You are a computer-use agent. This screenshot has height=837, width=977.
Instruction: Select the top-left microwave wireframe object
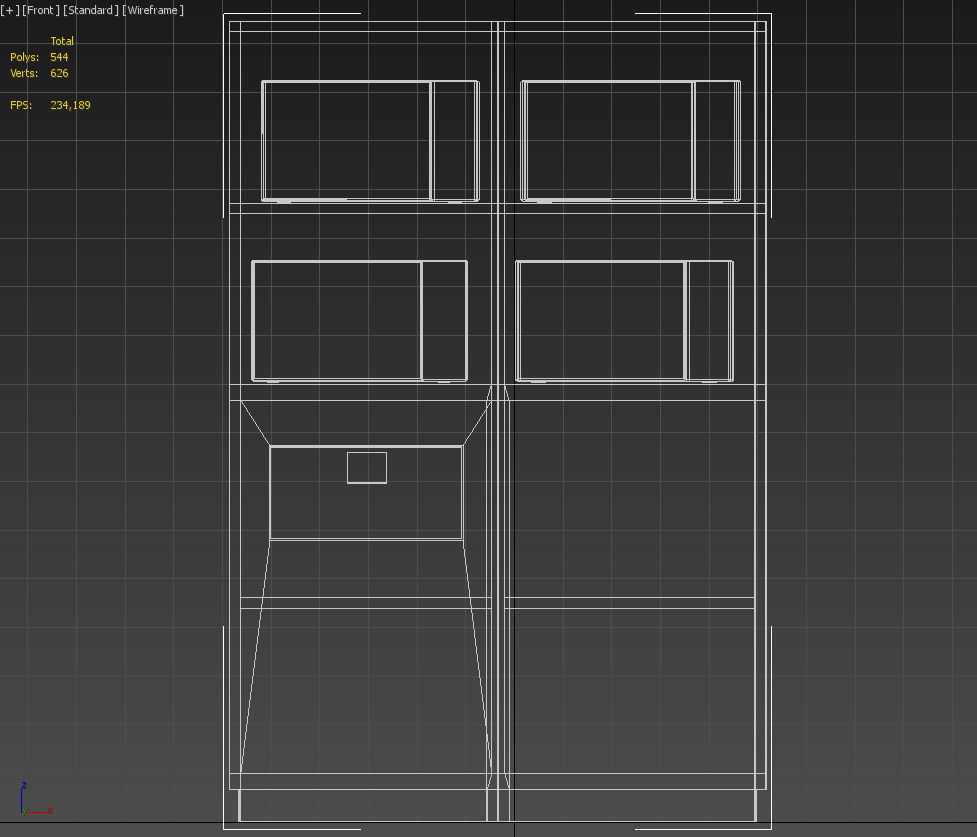(x=370, y=141)
